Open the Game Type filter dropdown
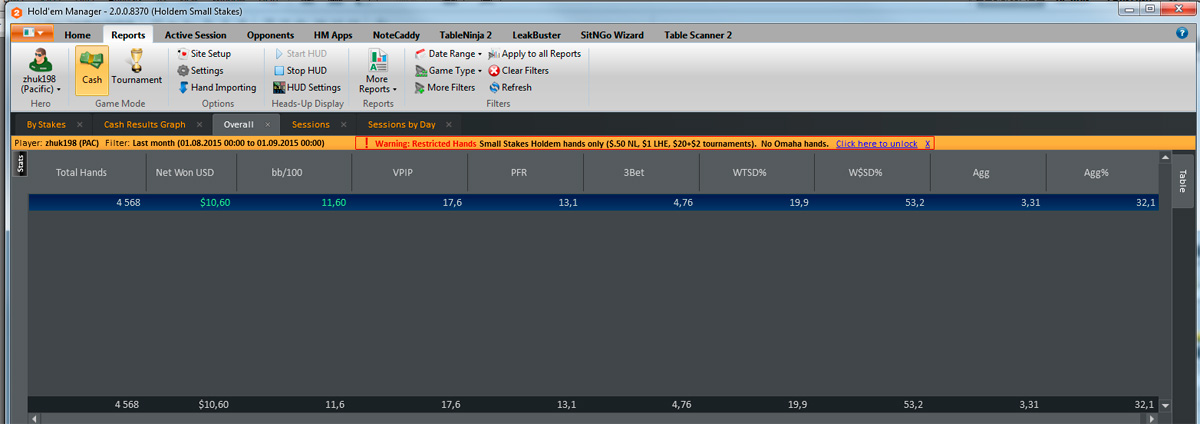Viewport: 1200px width, 424px height. [x=448, y=71]
